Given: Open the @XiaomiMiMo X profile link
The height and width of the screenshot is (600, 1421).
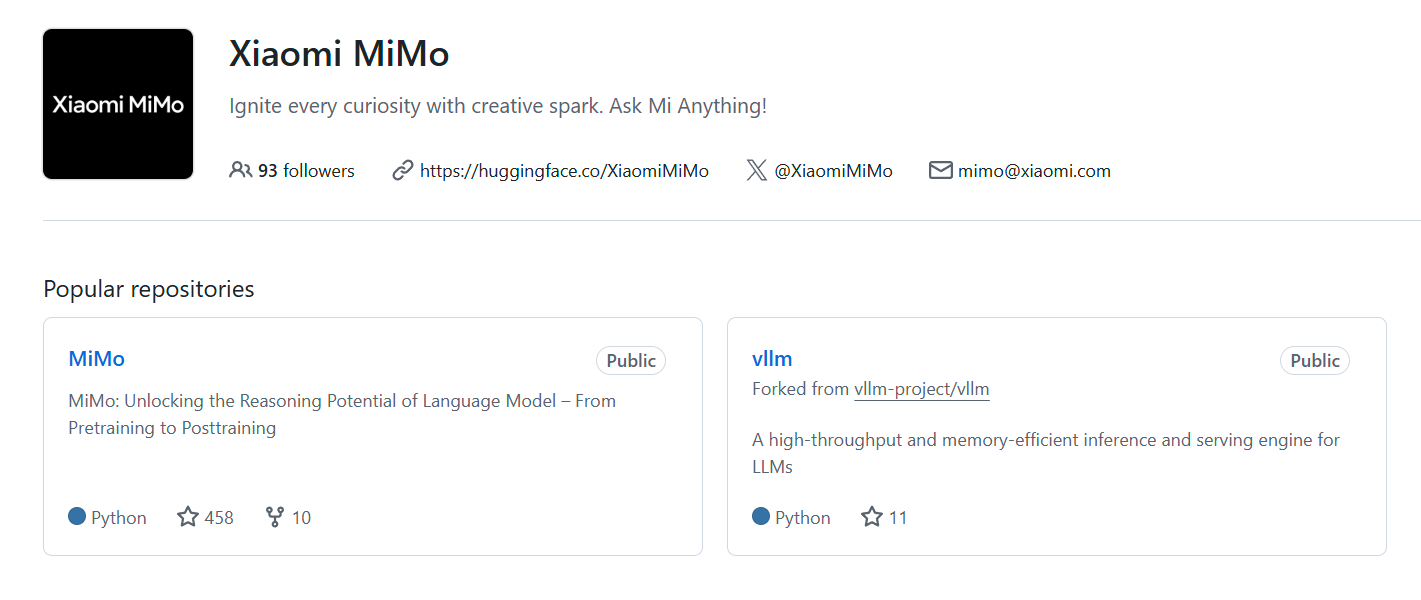Looking at the screenshot, I should 833,171.
